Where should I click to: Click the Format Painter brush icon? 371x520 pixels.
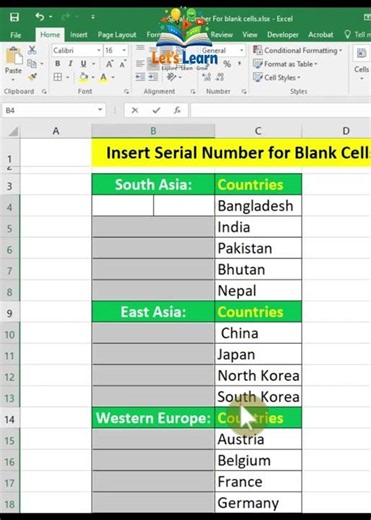tap(32, 77)
